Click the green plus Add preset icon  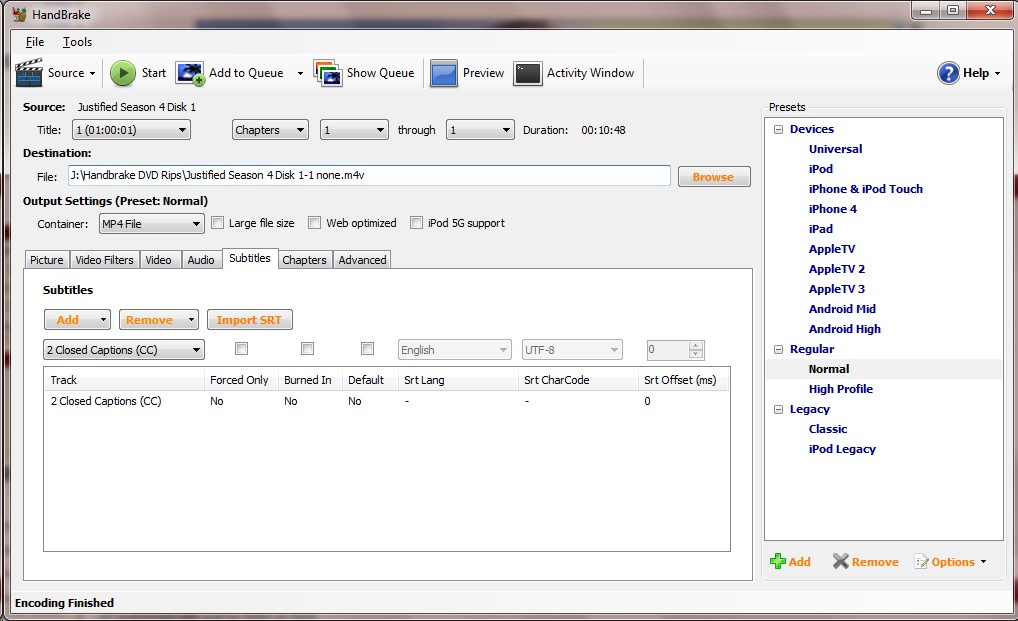point(777,561)
